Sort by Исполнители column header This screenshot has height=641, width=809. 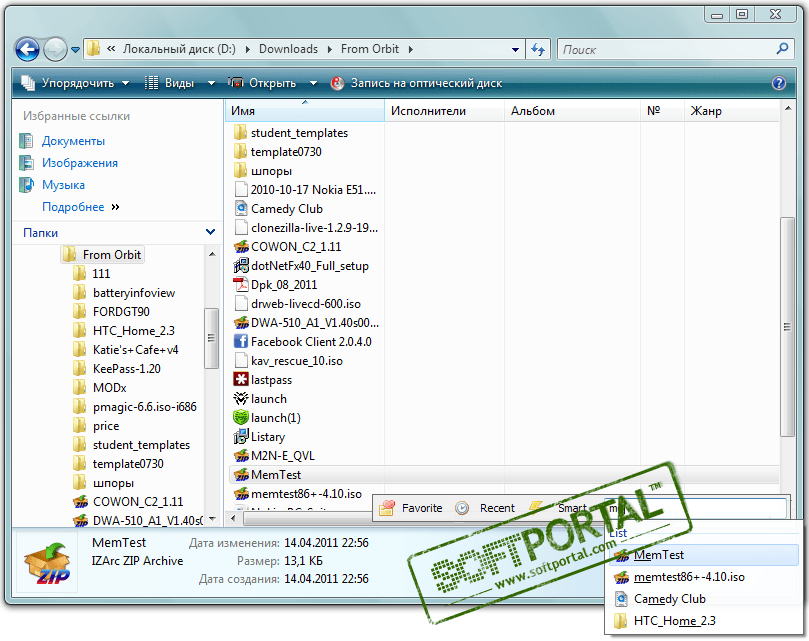pyautogui.click(x=444, y=111)
